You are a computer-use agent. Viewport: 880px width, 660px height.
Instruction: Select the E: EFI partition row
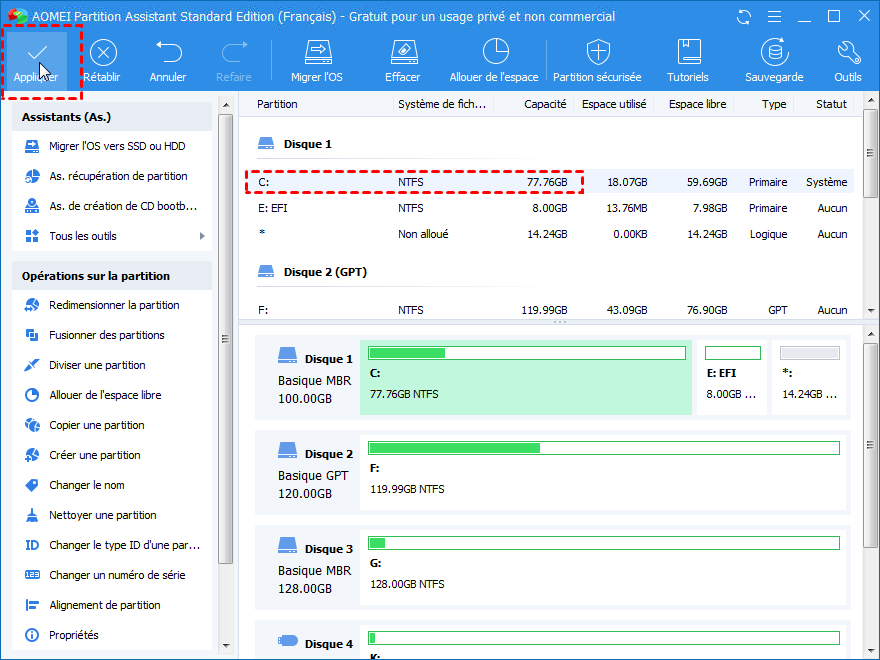click(550, 208)
